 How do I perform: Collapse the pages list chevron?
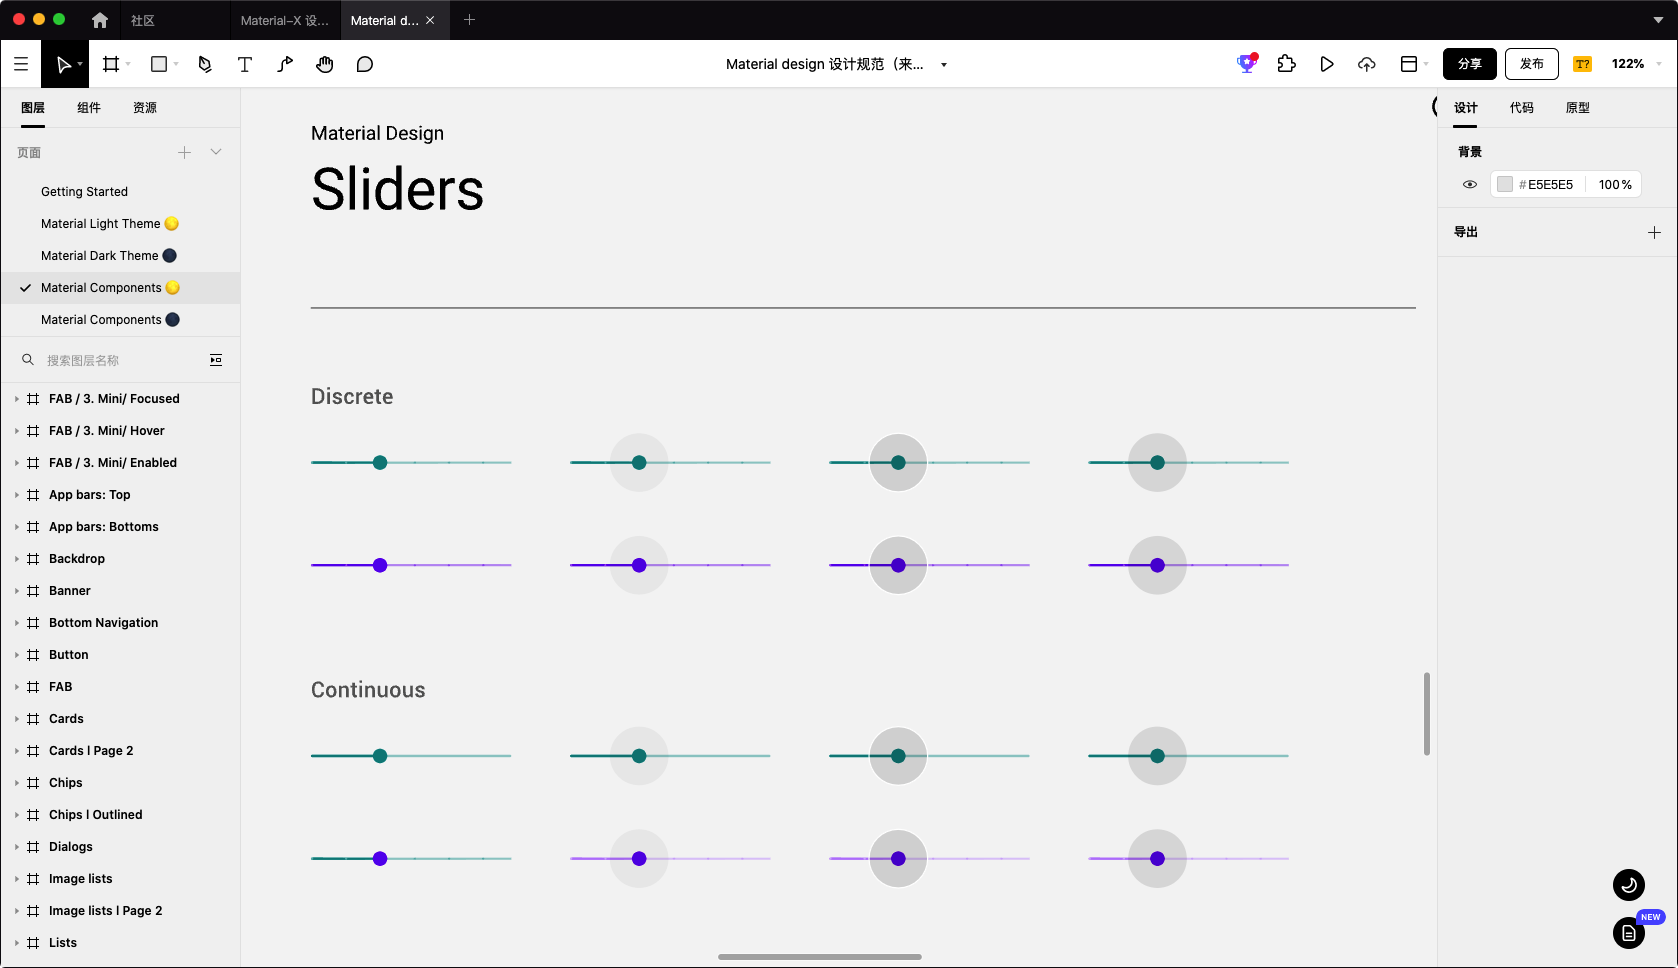216,152
